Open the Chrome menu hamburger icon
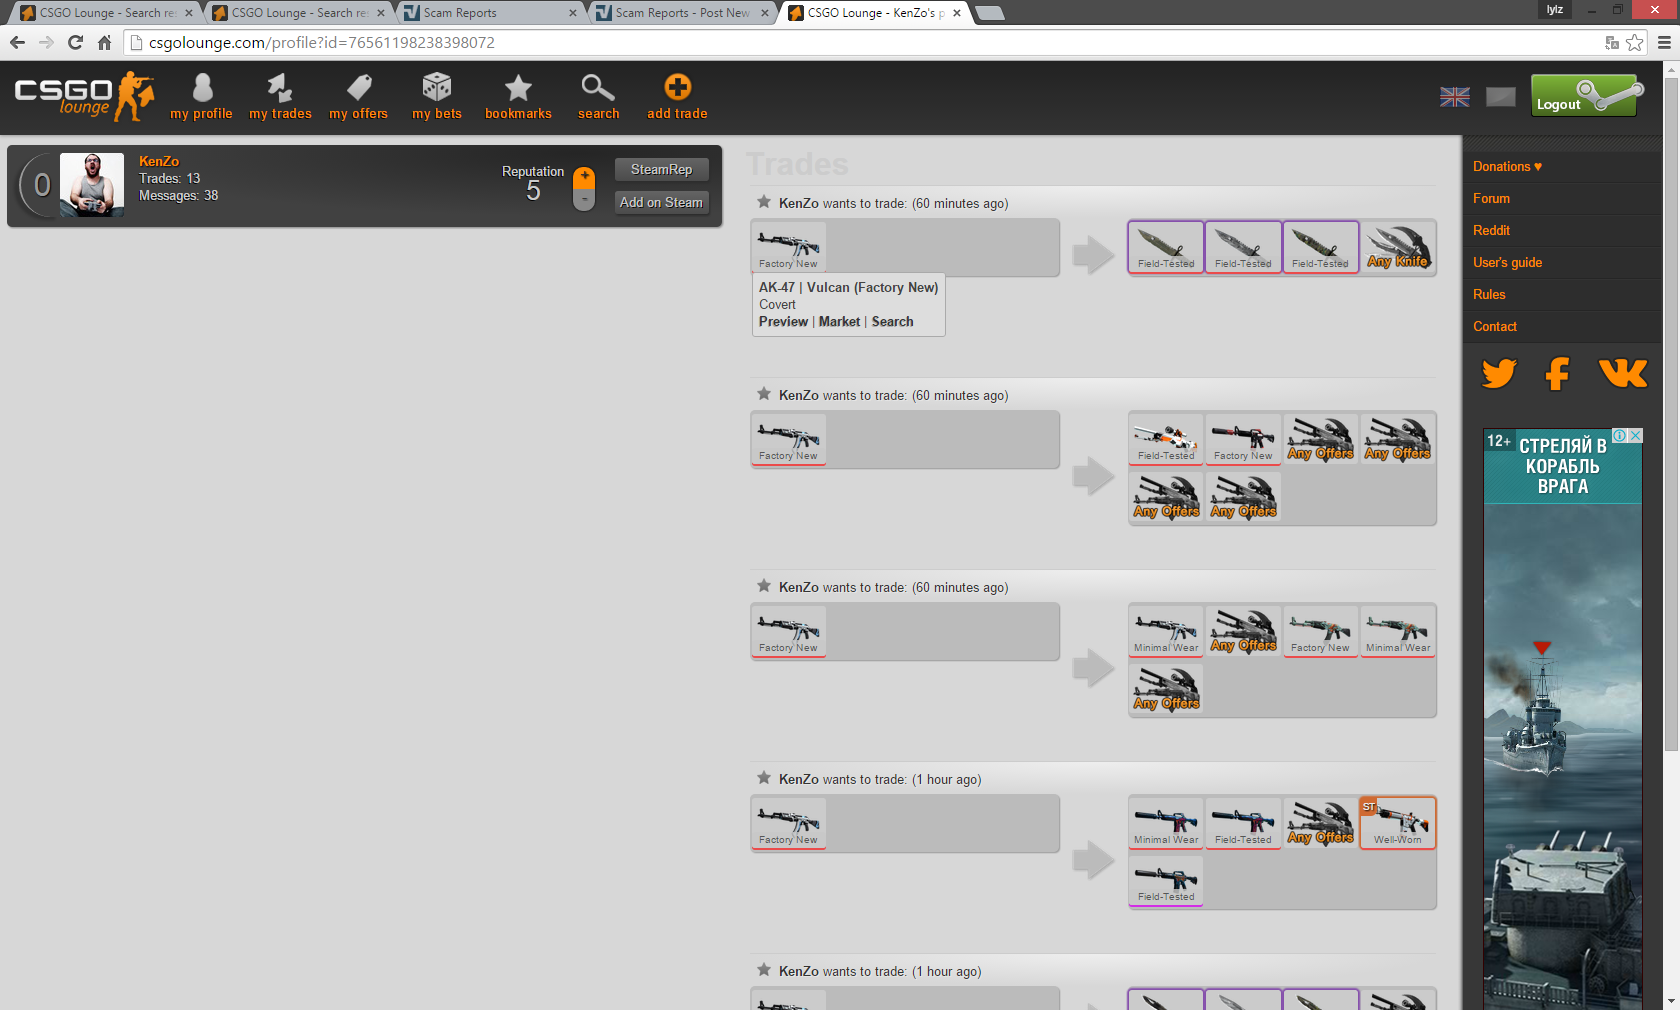The width and height of the screenshot is (1680, 1010). (x=1664, y=42)
